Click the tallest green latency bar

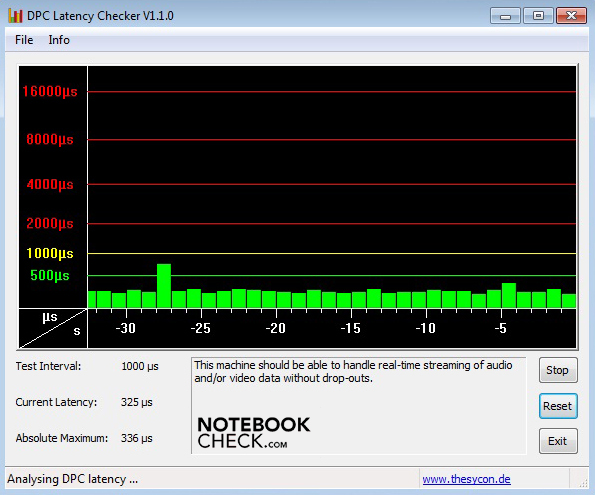(164, 286)
